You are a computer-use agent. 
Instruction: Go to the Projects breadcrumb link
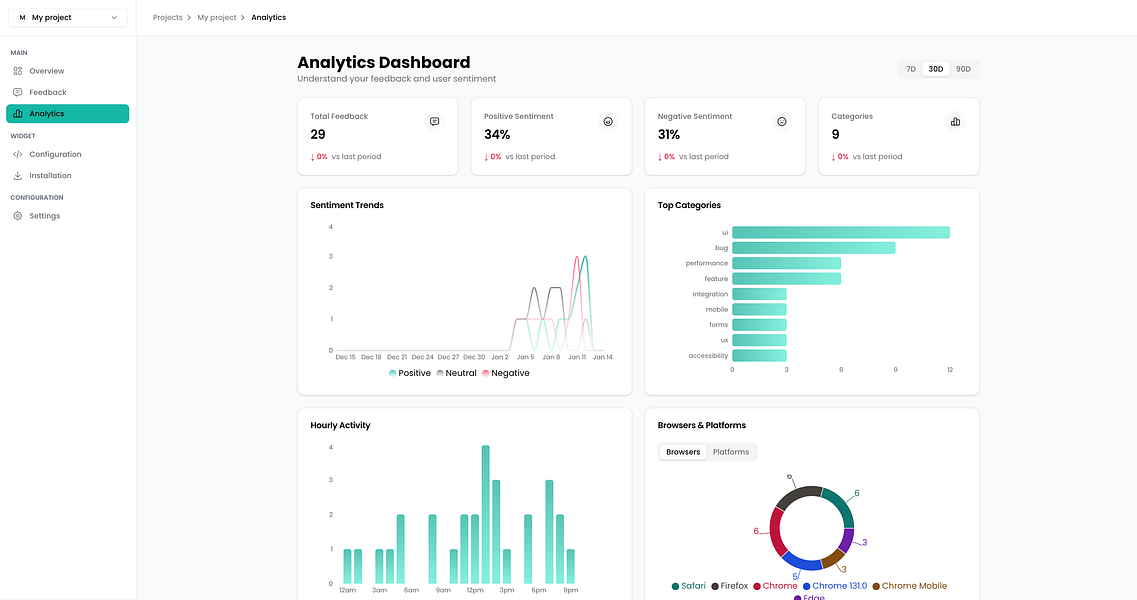pos(168,17)
